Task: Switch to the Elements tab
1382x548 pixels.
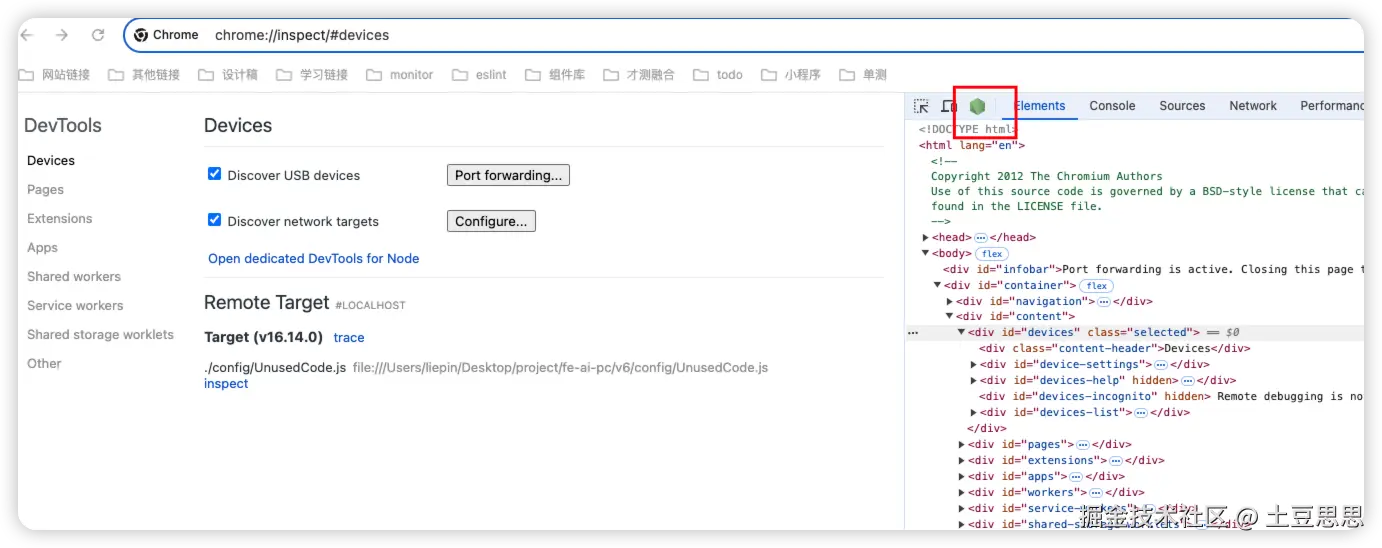Action: click(1040, 106)
